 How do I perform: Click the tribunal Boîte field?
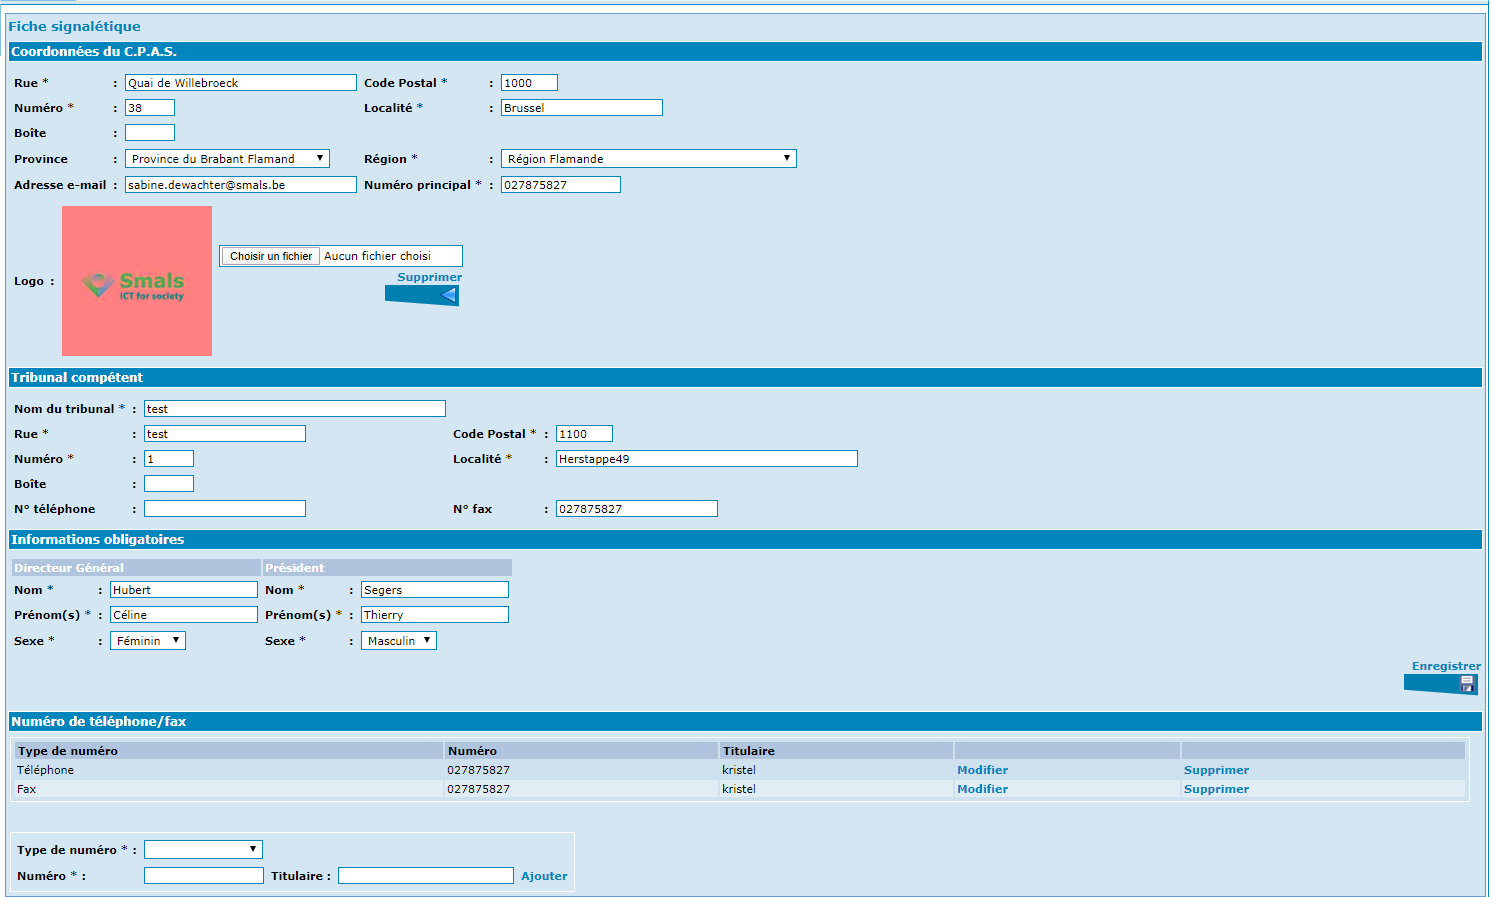(169, 484)
